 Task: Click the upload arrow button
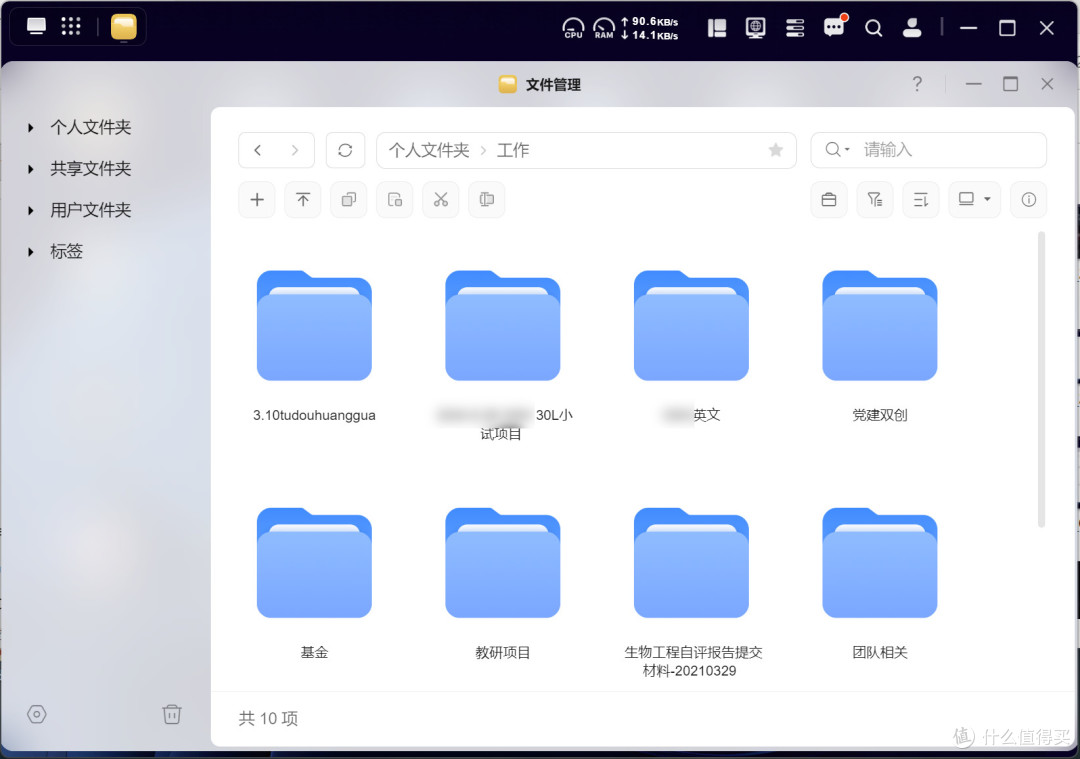[303, 200]
